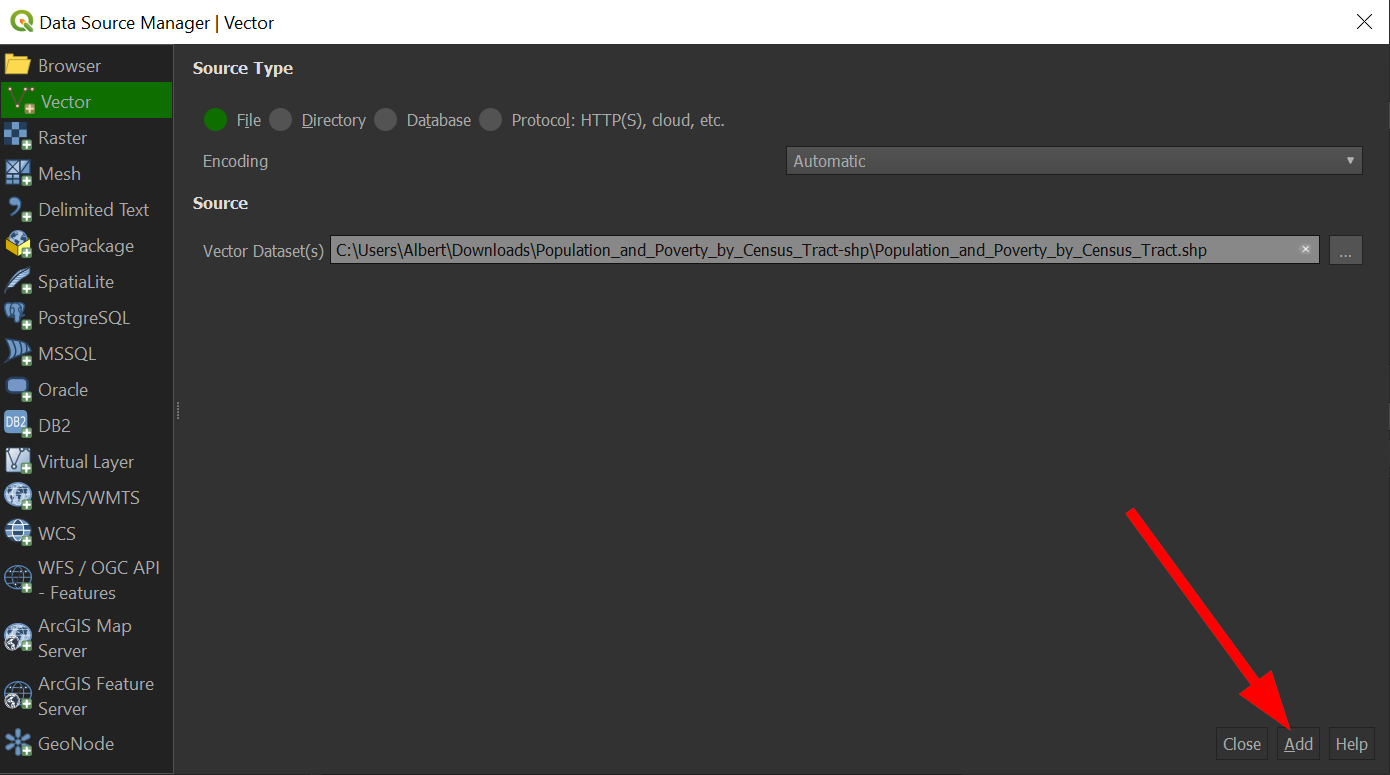Select the Oracle database icon
Viewport: 1390px width, 775px height.
18,389
